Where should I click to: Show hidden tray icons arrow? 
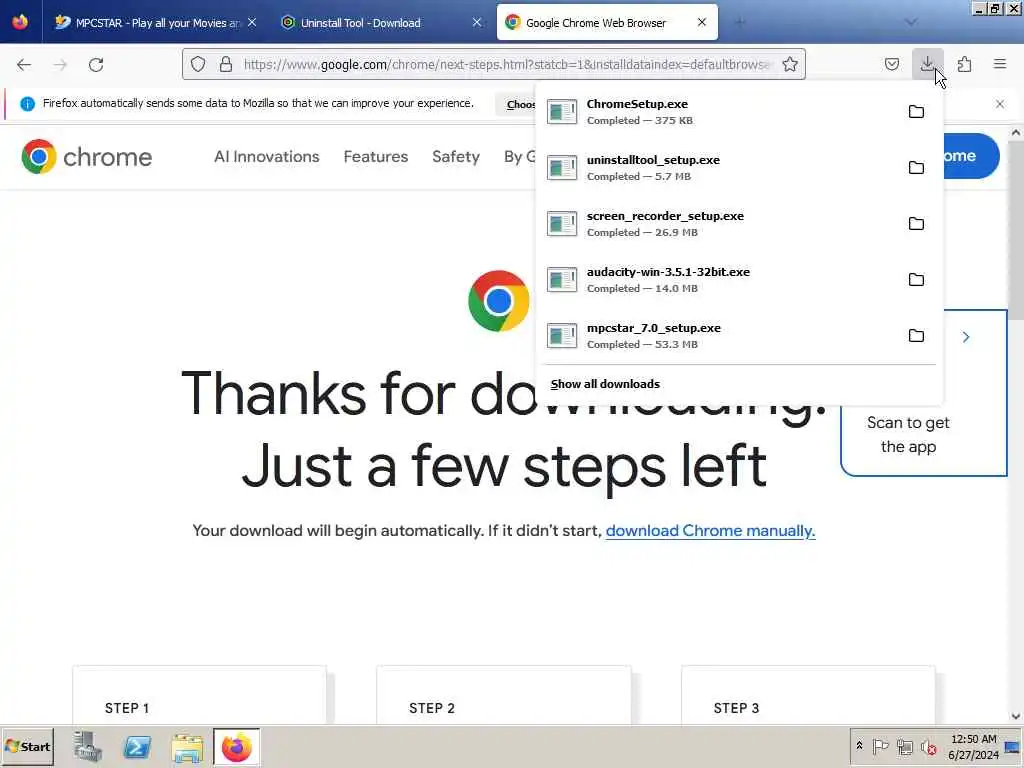pos(859,746)
